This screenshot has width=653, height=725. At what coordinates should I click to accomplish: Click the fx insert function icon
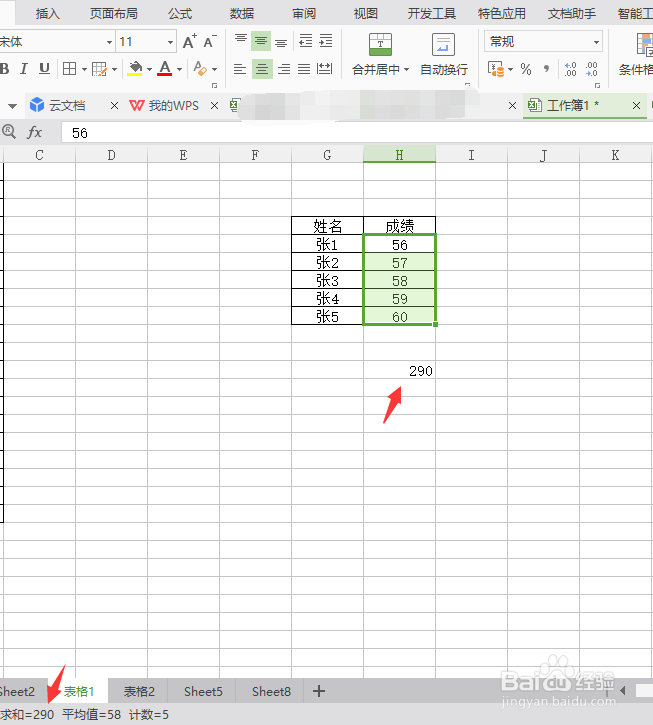35,132
